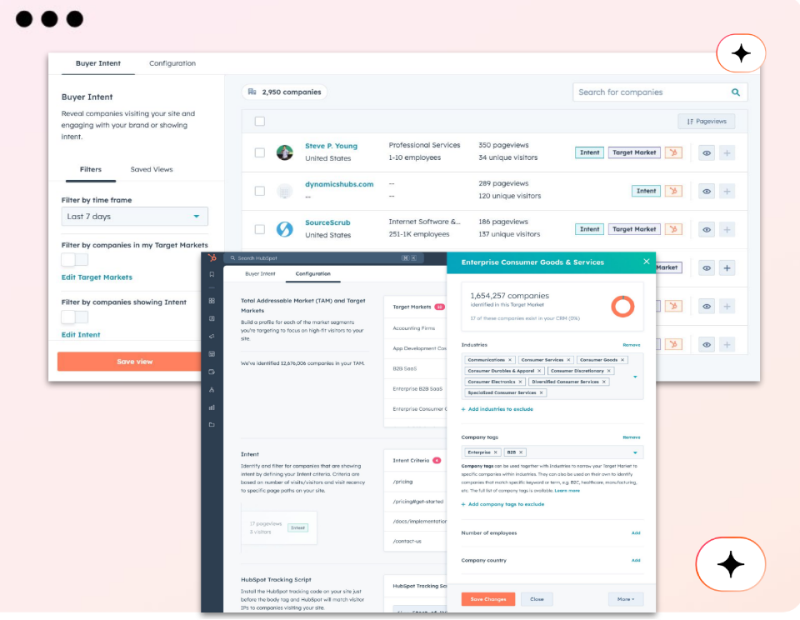Click the HubSpot sprocket logo in the sidebar

(x=212, y=258)
